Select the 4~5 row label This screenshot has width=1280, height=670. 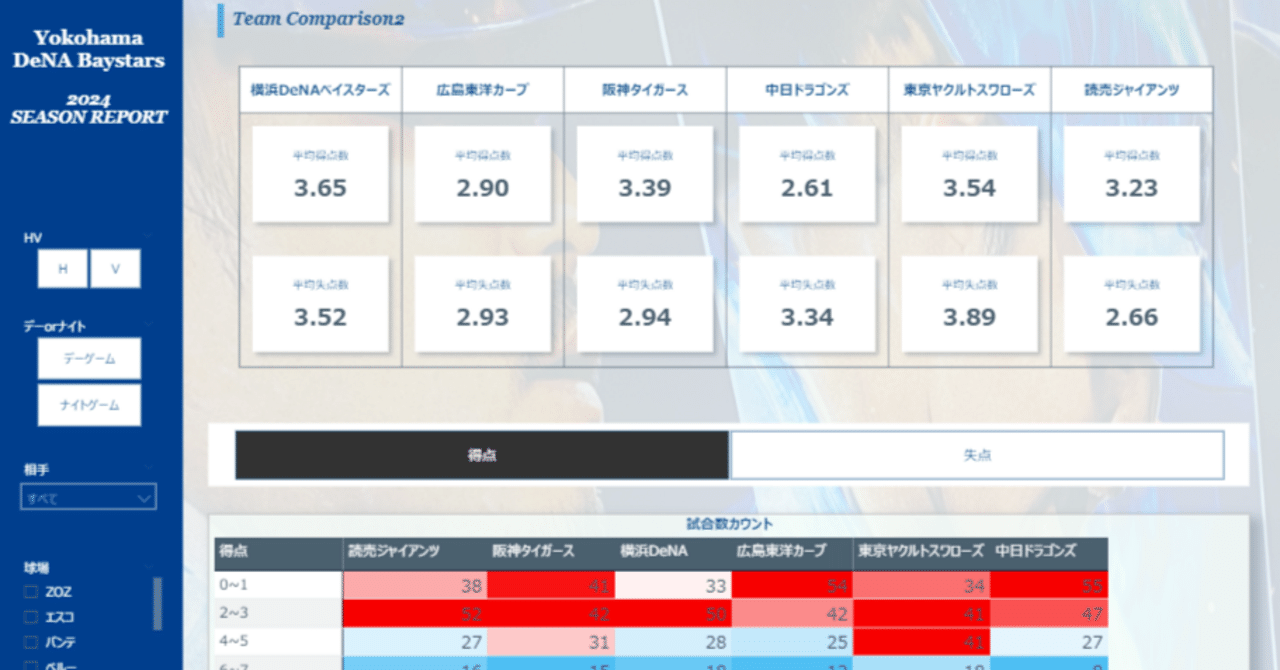[x=278, y=641]
